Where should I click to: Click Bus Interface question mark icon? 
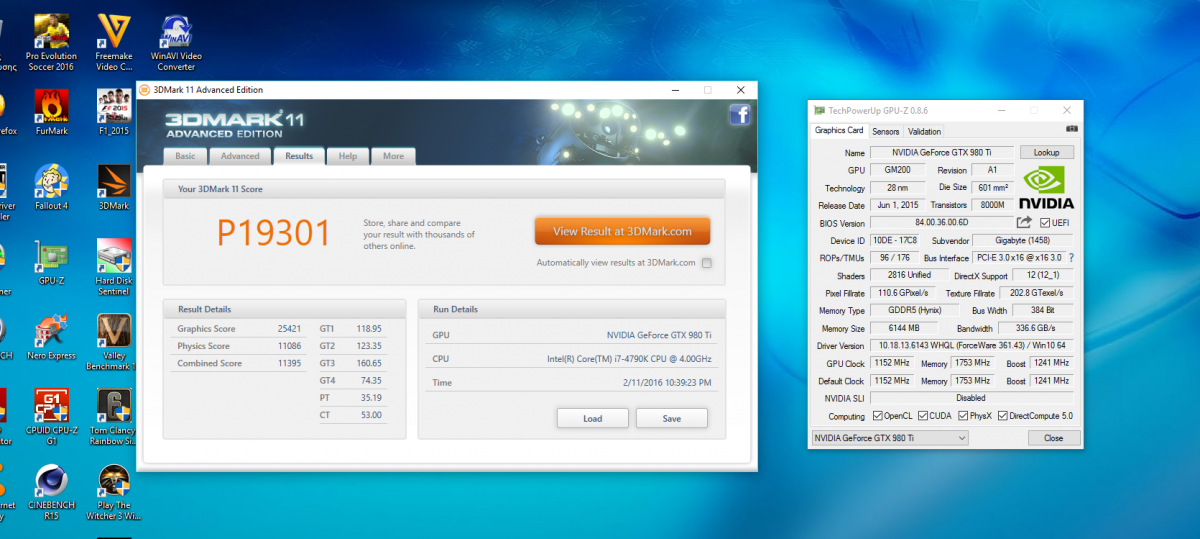tap(1071, 258)
